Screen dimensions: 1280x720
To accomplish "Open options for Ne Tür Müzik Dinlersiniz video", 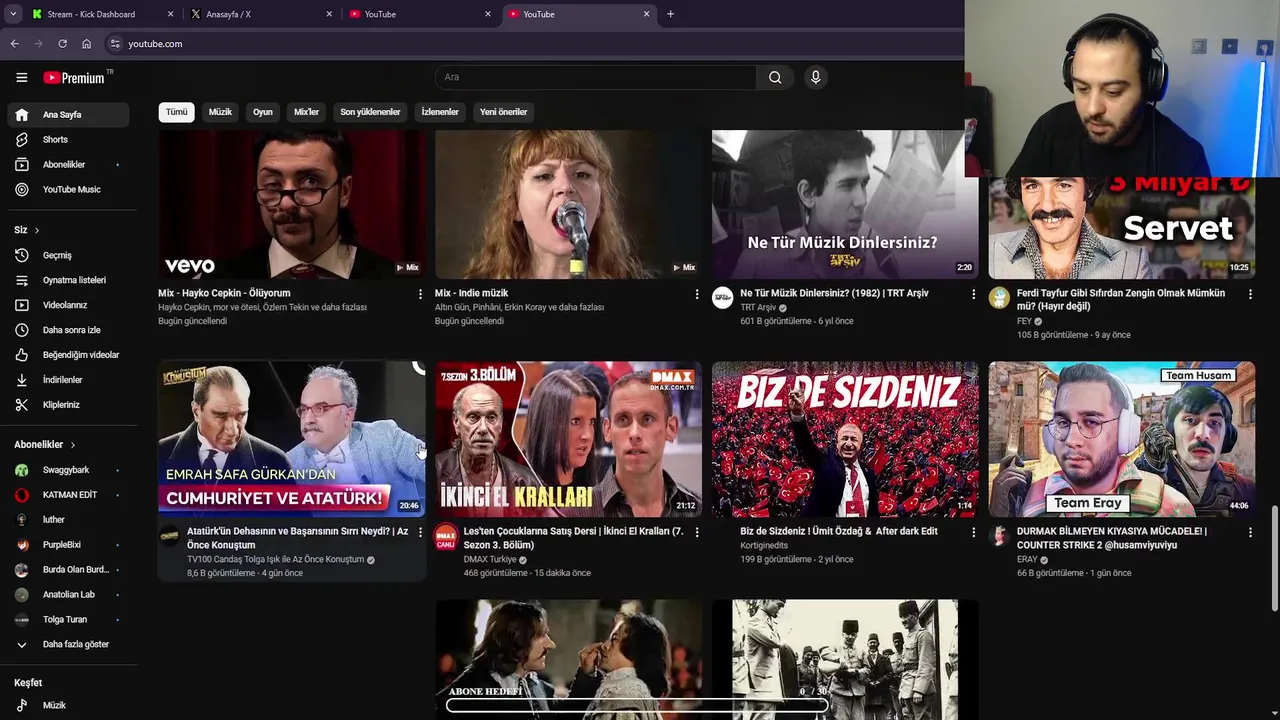I will click(973, 294).
